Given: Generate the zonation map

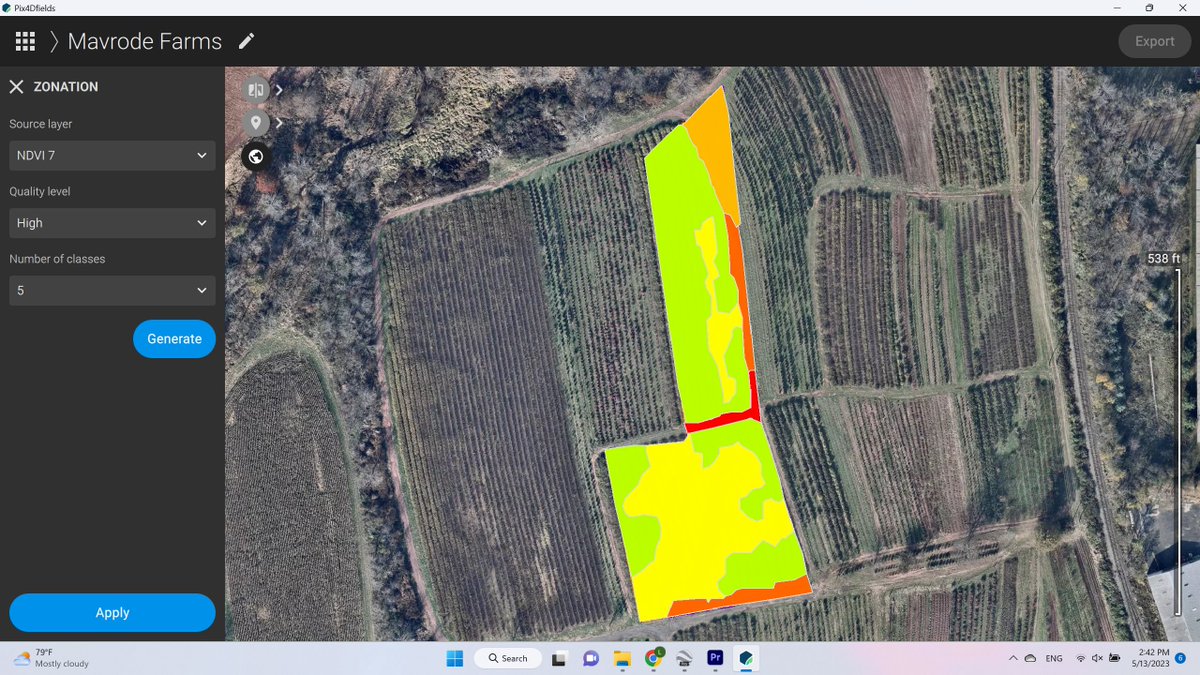Looking at the screenshot, I should click(174, 338).
